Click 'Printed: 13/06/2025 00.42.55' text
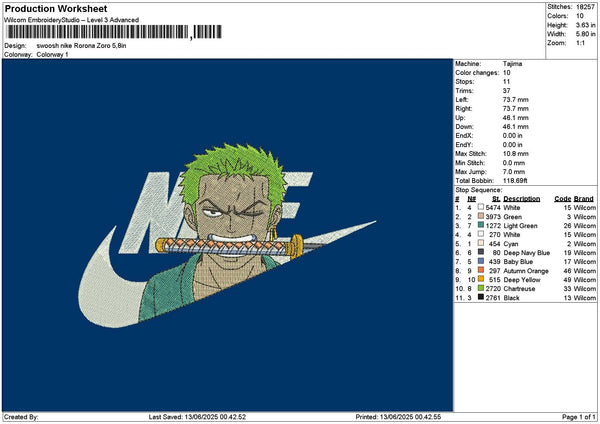The image size is (600, 424). point(398,417)
